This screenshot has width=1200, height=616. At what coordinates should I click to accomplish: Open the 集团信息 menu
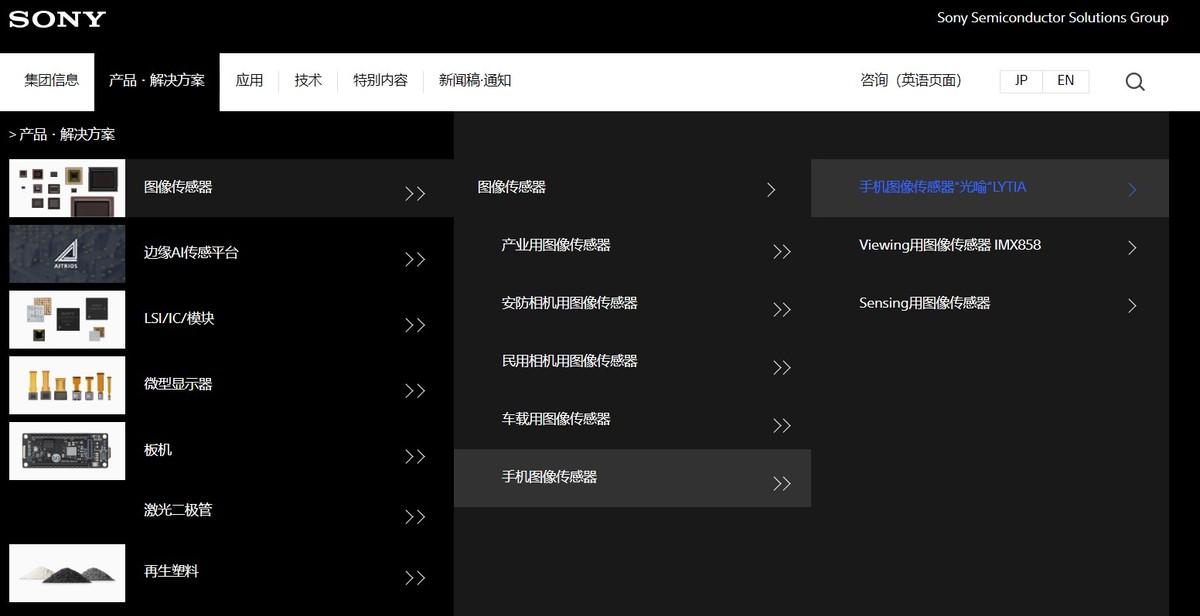point(52,80)
